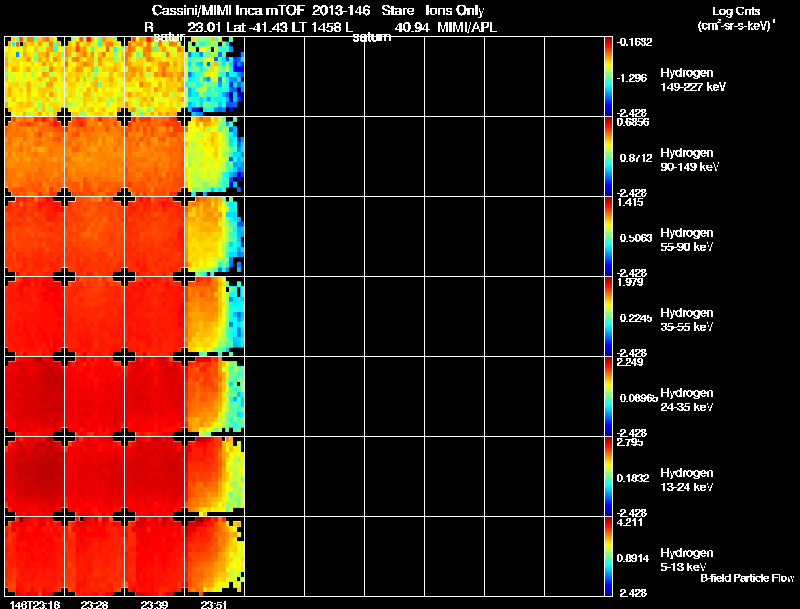Click the 5-13 keV hydrogen color bar

[609, 557]
